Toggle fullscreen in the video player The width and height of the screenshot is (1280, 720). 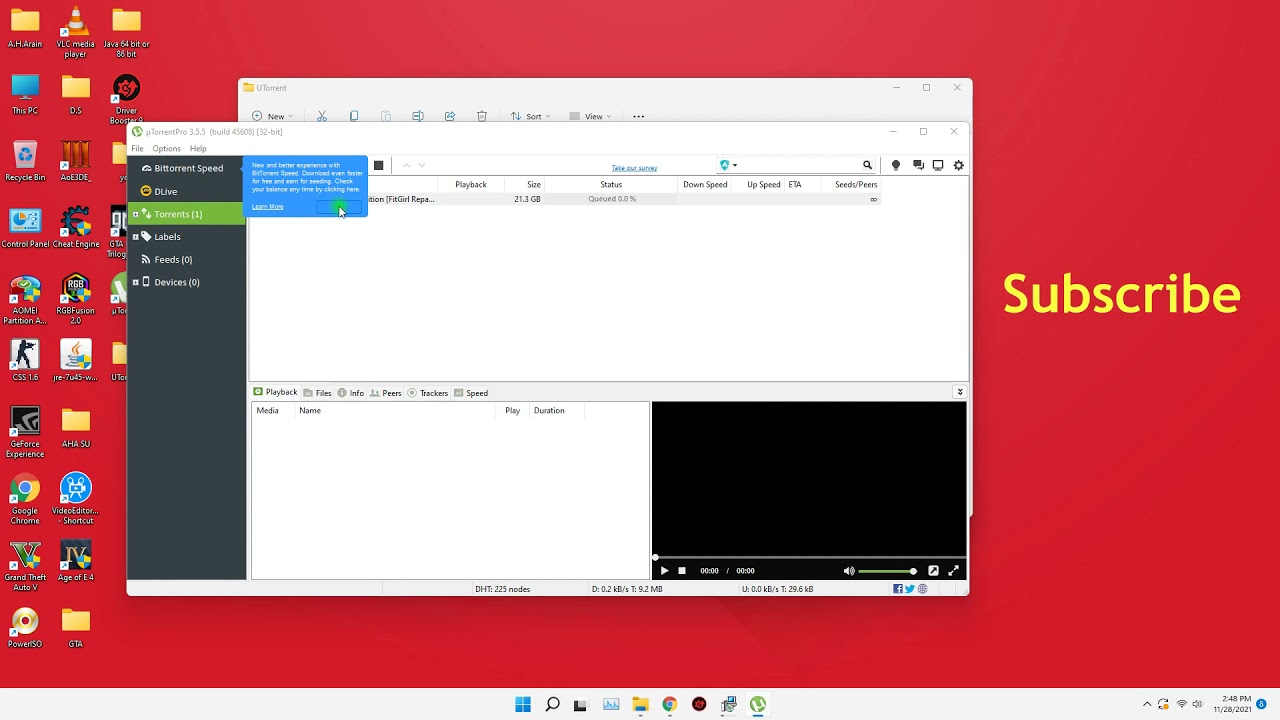[x=954, y=571]
